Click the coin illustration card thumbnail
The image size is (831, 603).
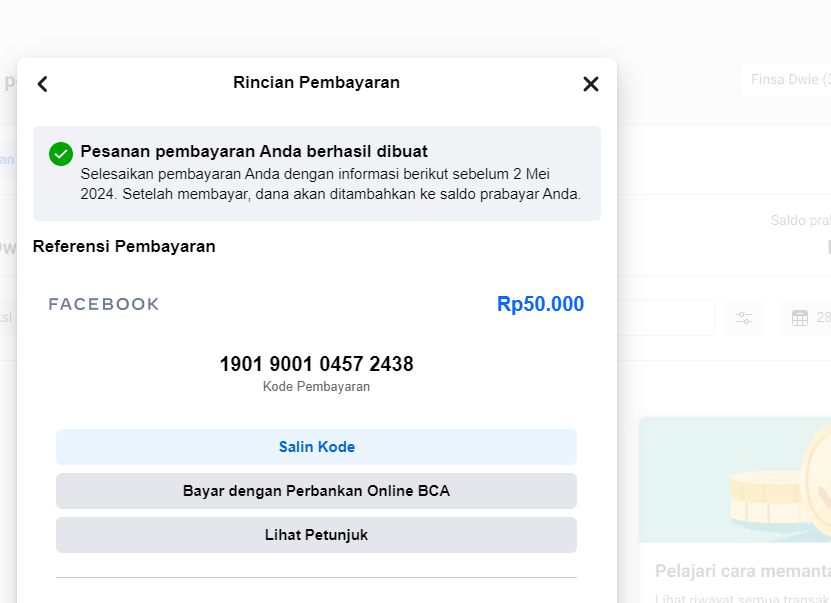pos(735,480)
